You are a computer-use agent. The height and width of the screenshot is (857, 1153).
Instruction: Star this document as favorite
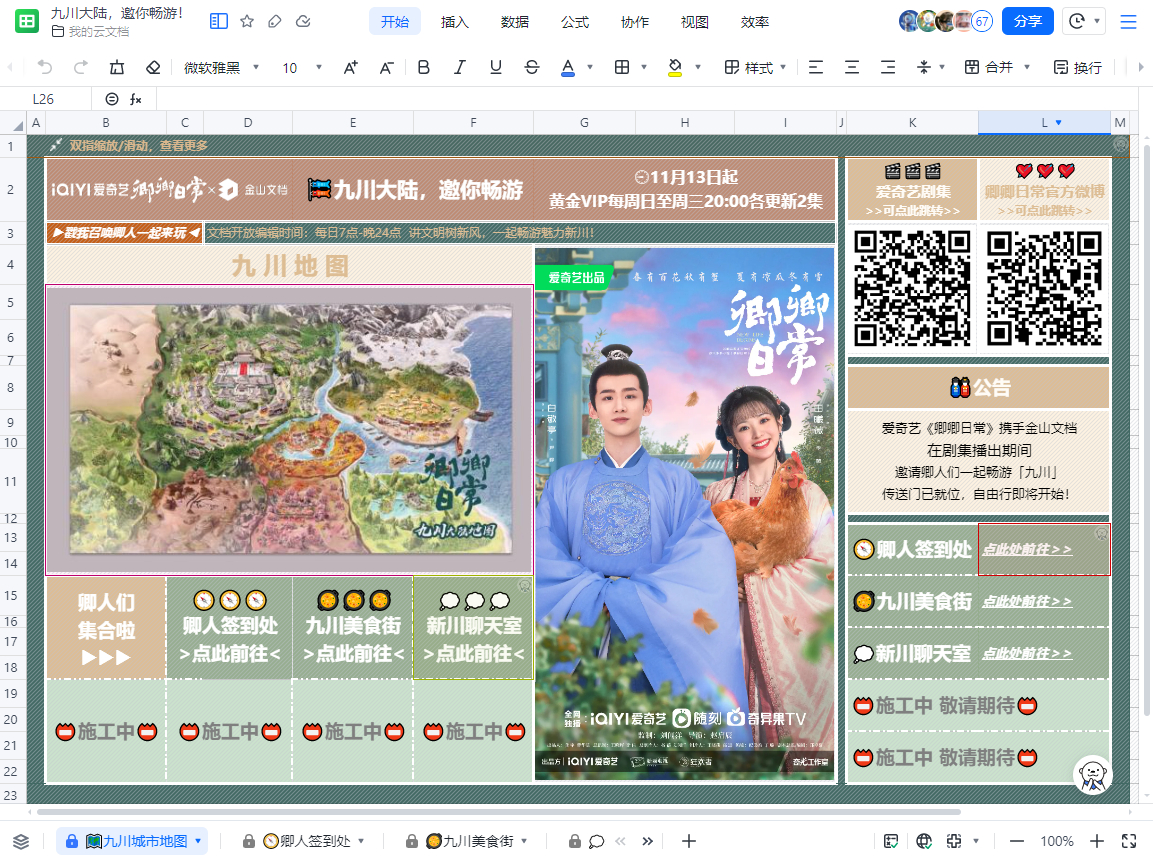[247, 21]
